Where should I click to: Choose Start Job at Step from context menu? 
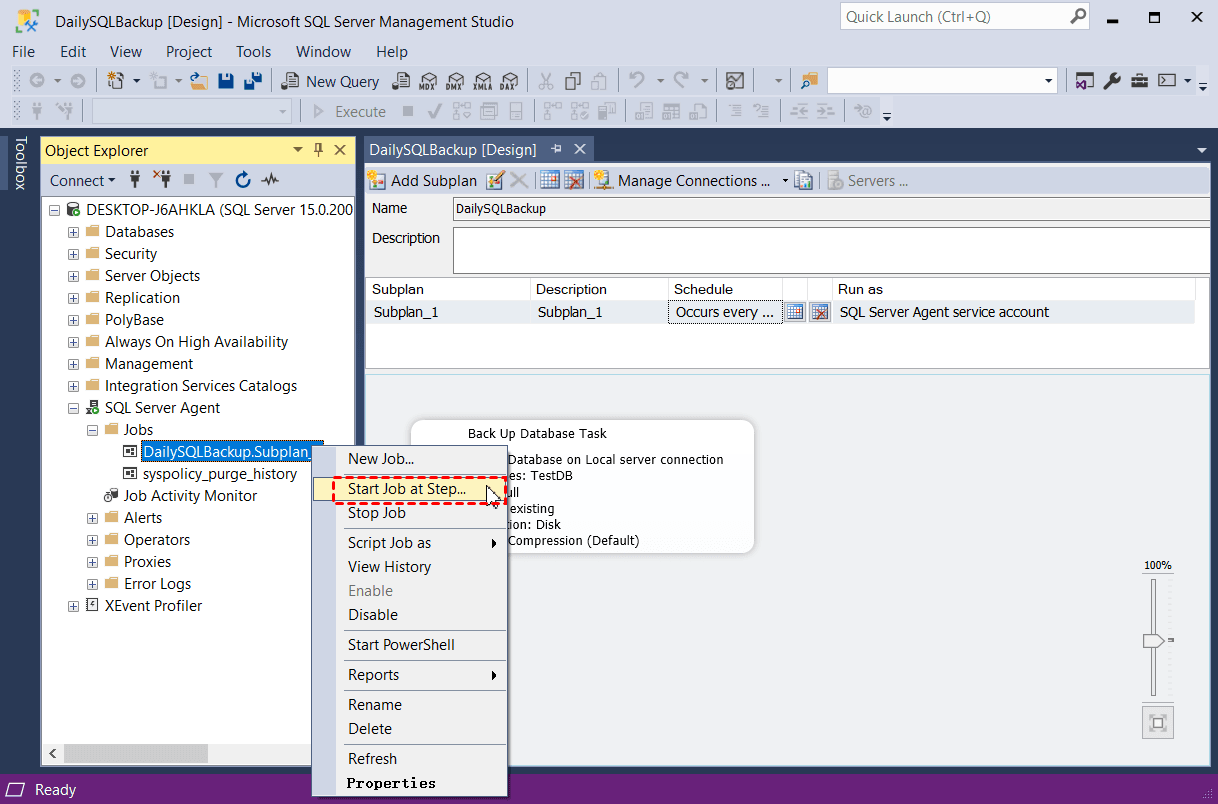[x=406, y=489]
